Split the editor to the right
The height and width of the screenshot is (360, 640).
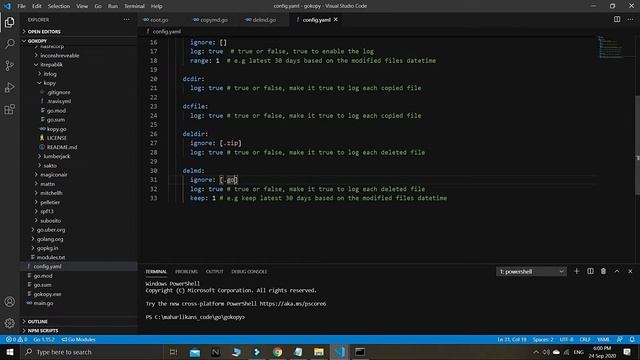617,19
